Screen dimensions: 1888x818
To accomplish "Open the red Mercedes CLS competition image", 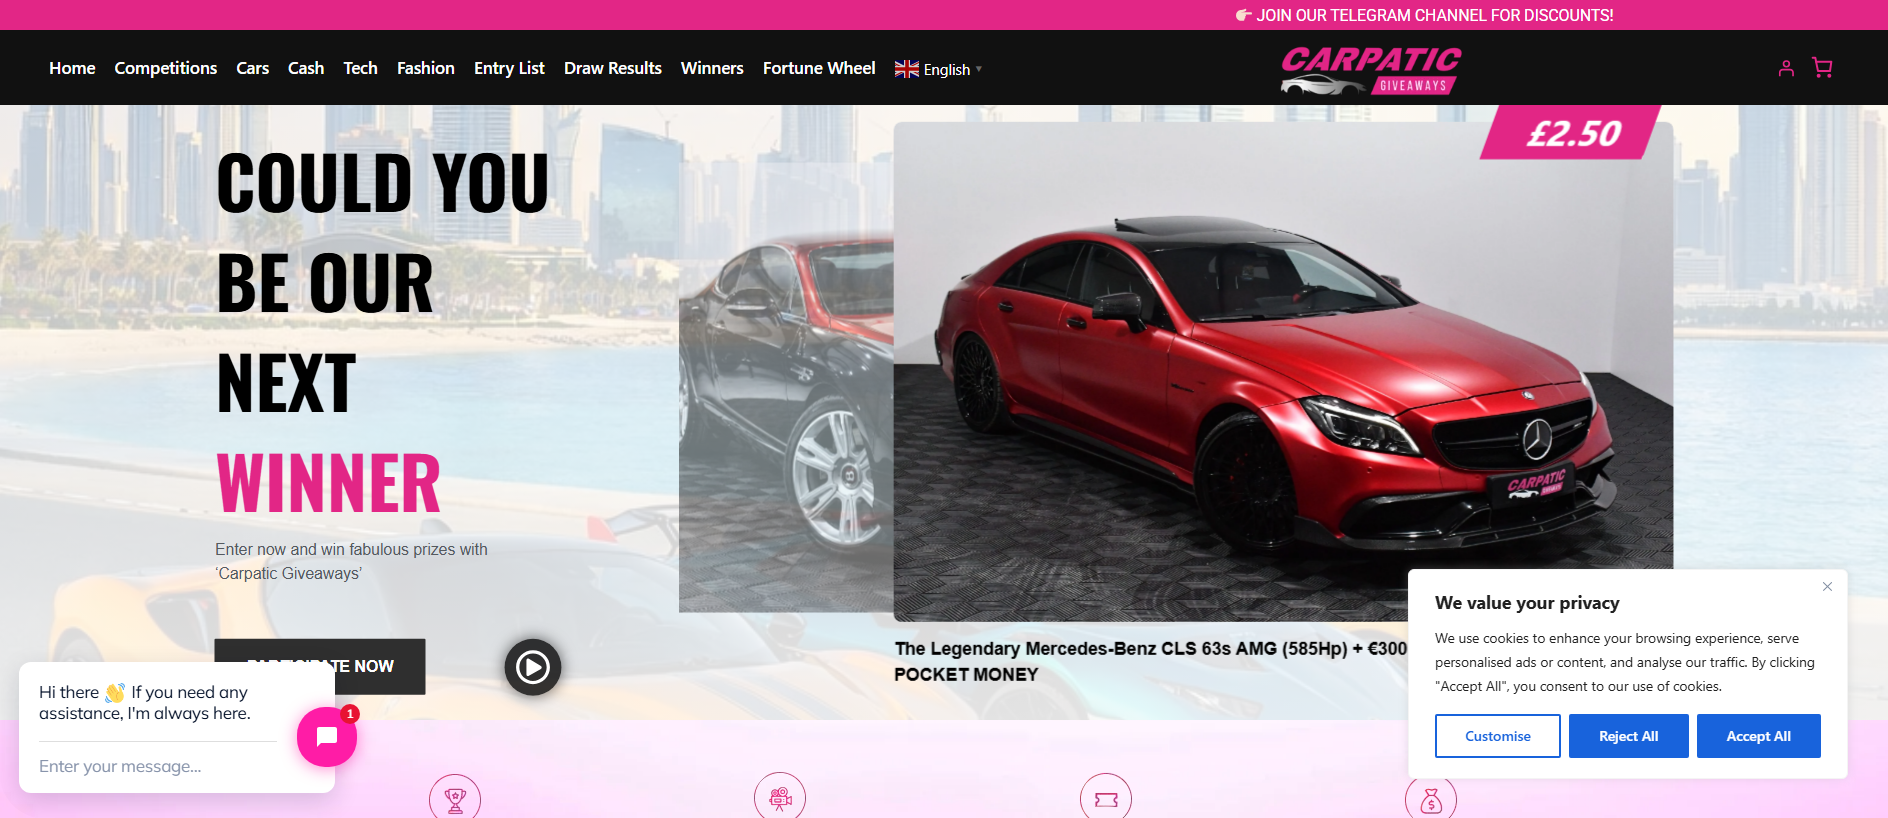I will coord(1283,370).
